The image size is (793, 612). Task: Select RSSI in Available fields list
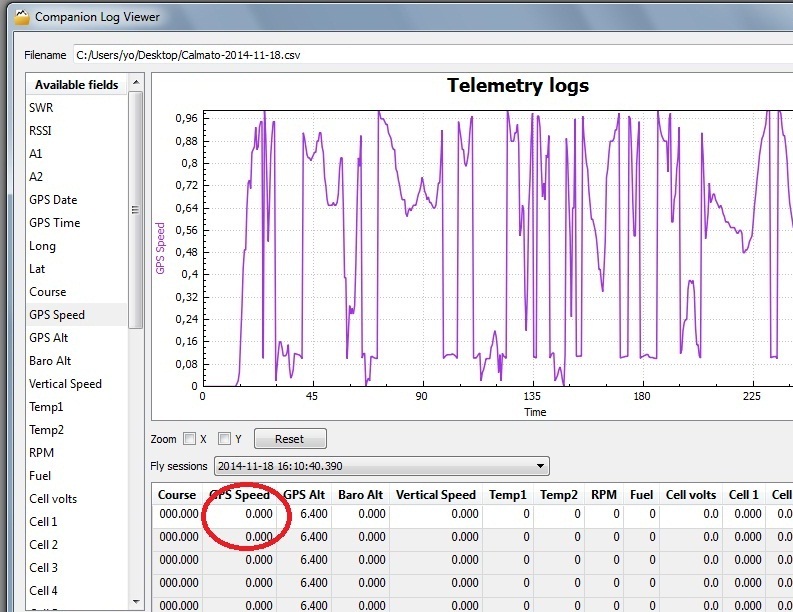click(42, 130)
